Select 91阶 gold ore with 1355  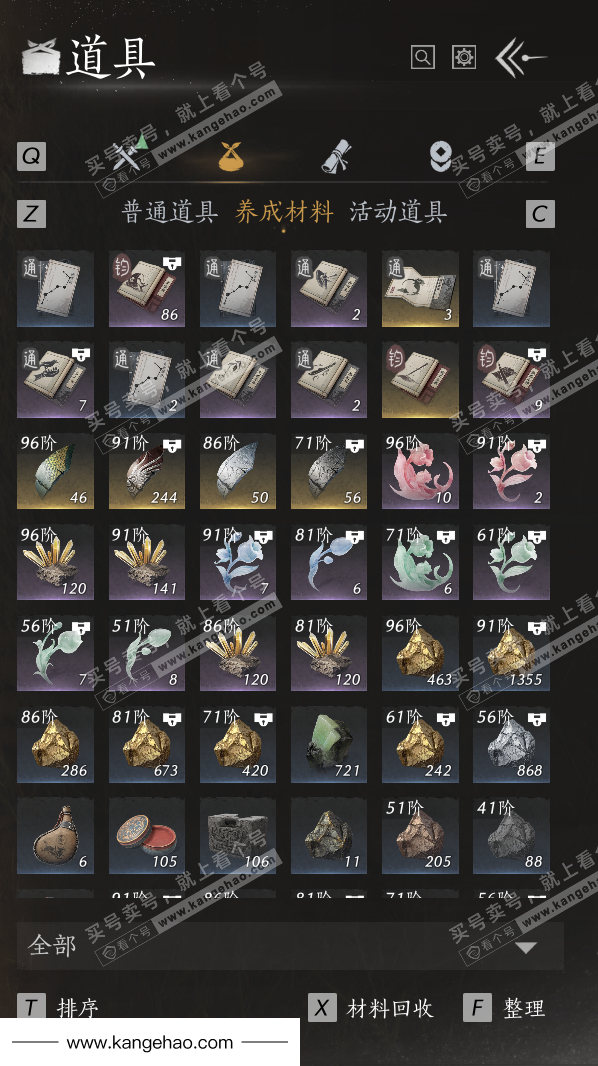[x=511, y=653]
